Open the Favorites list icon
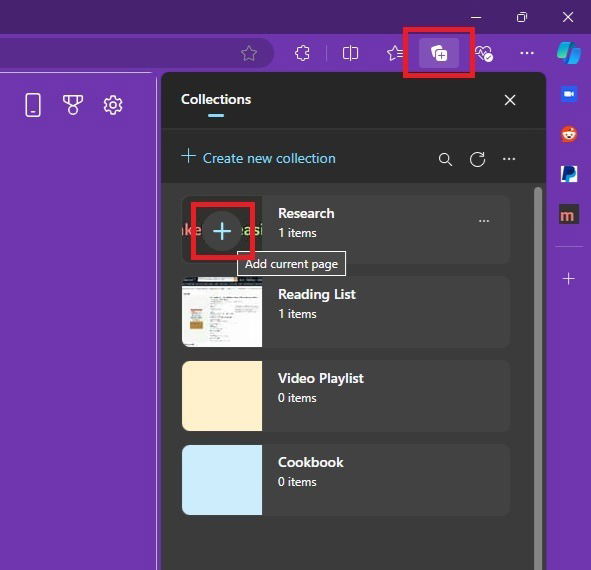 pos(395,53)
